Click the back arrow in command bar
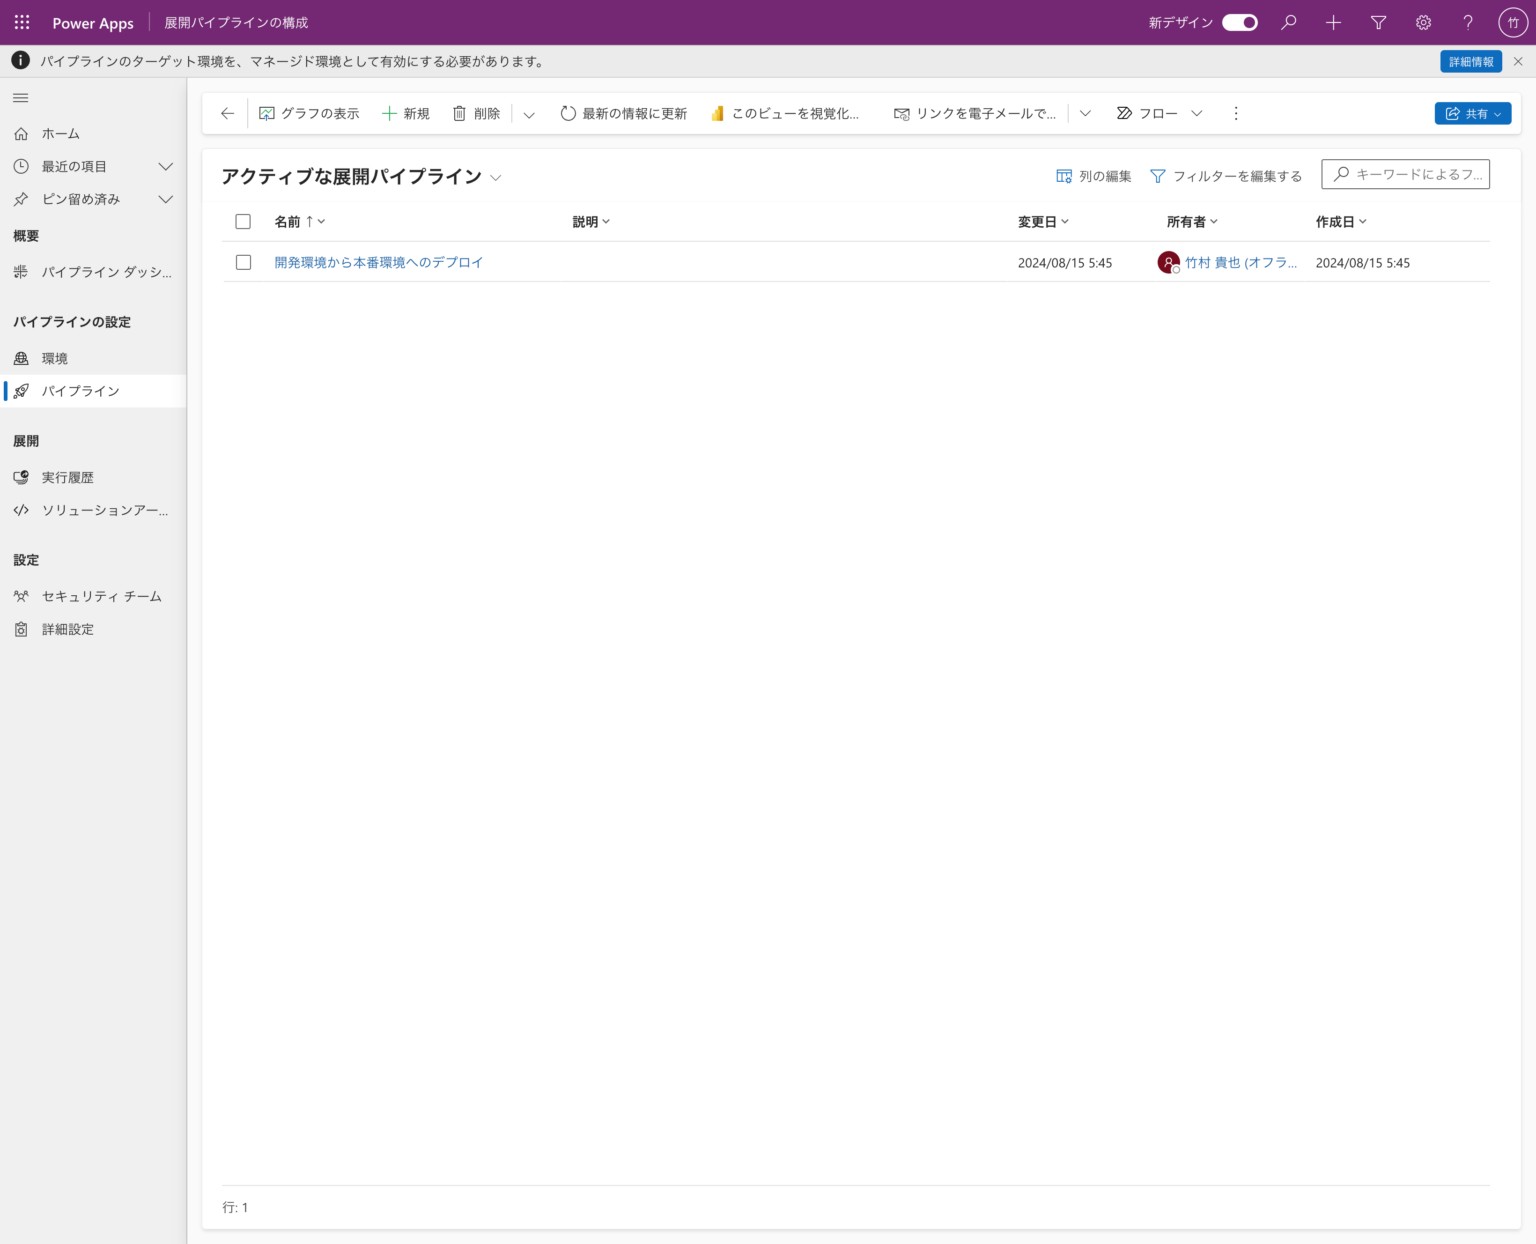Screen dimensions: 1536x1244 pos(227,113)
